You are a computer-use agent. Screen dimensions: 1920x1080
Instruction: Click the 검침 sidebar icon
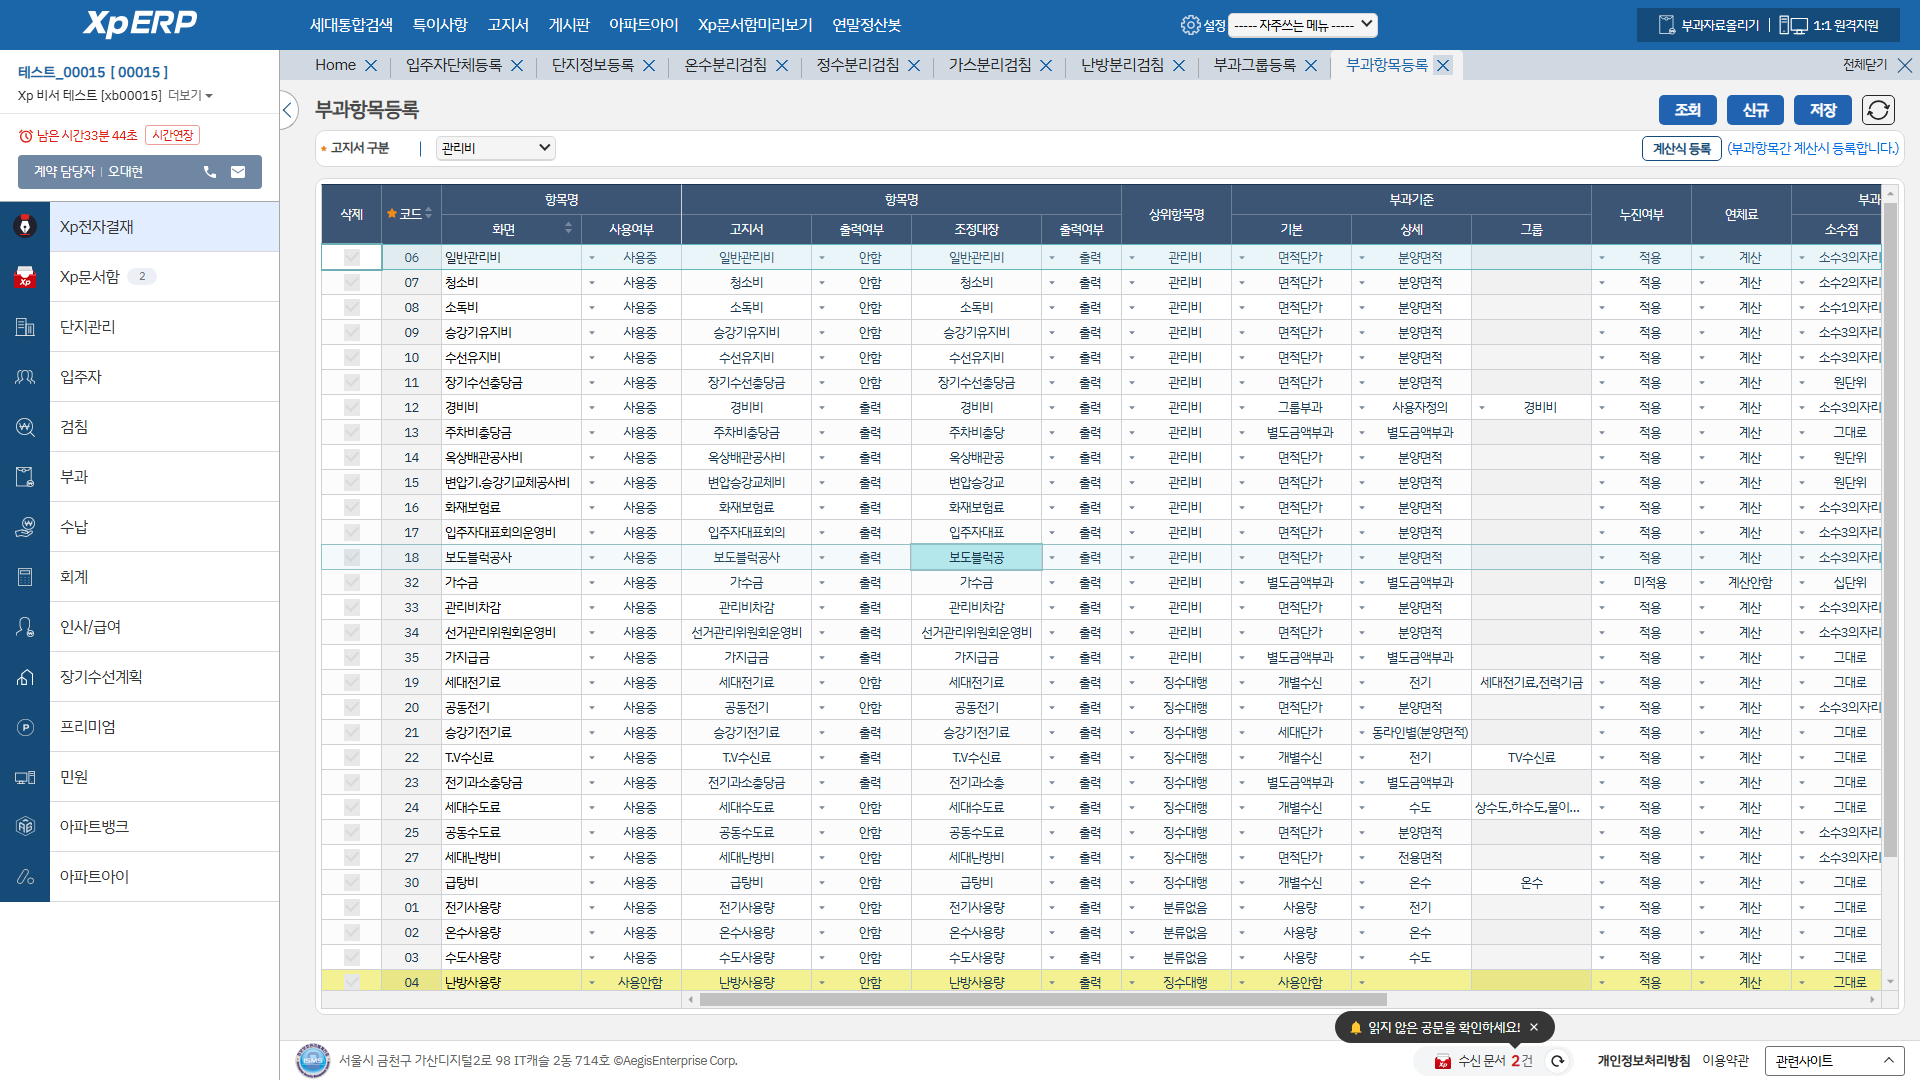tap(25, 427)
